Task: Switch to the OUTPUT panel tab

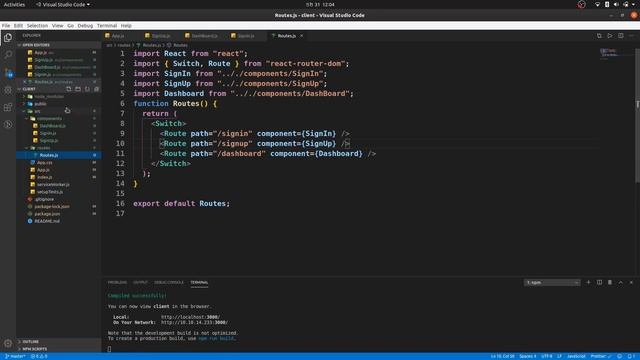Action: click(140, 282)
